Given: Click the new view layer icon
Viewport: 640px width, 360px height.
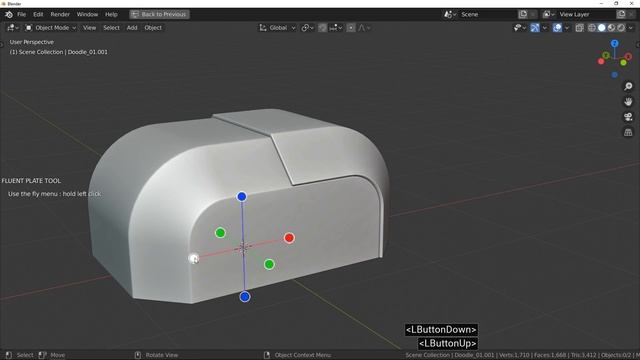Looking at the screenshot, I should [x=621, y=14].
